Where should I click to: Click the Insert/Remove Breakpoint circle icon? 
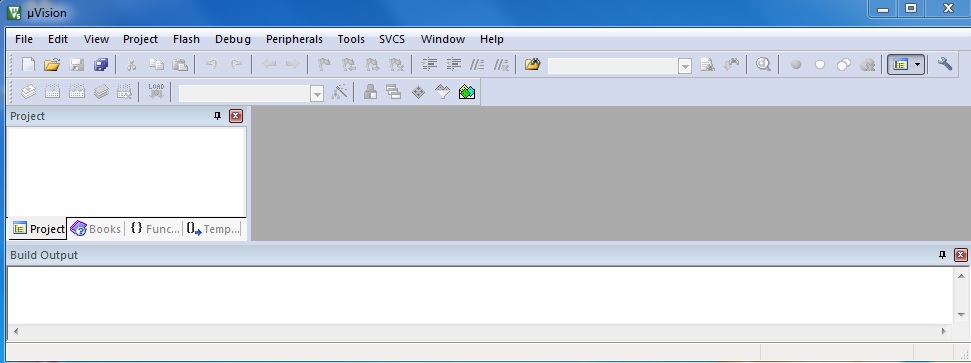click(796, 64)
